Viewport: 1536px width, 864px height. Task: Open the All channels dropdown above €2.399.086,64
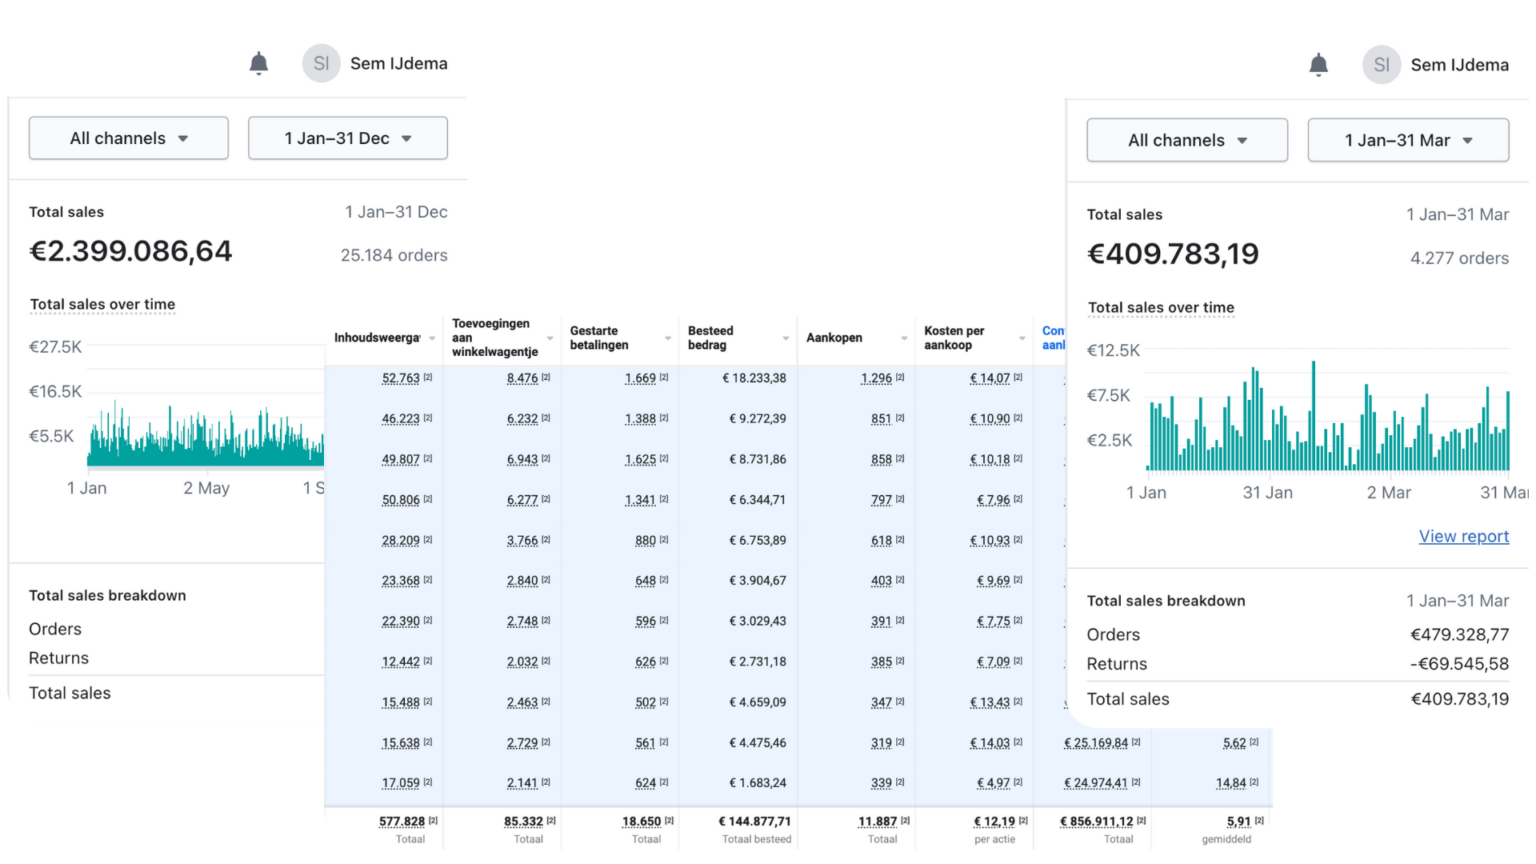point(128,138)
